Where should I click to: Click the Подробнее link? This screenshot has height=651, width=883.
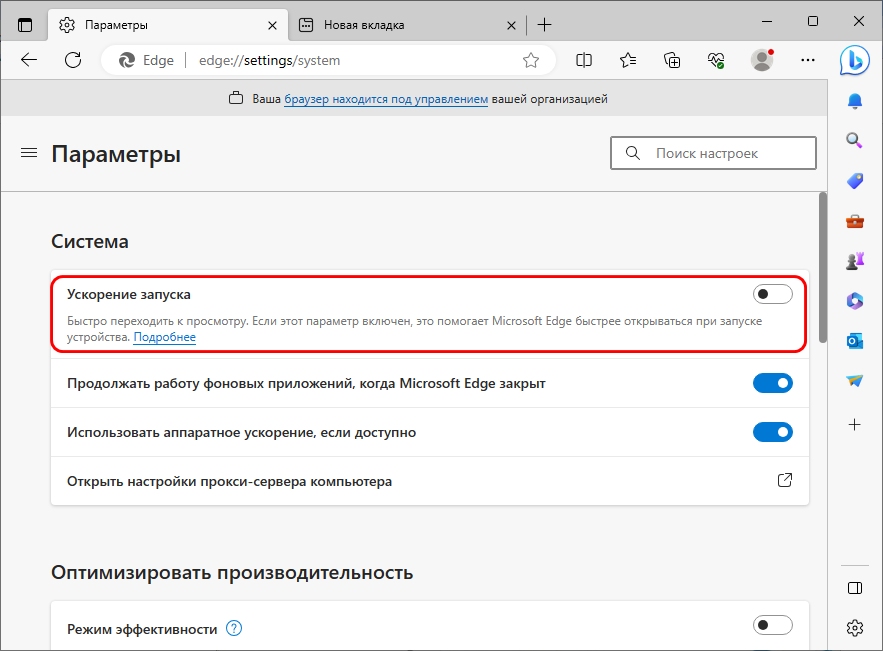pyautogui.click(x=164, y=337)
